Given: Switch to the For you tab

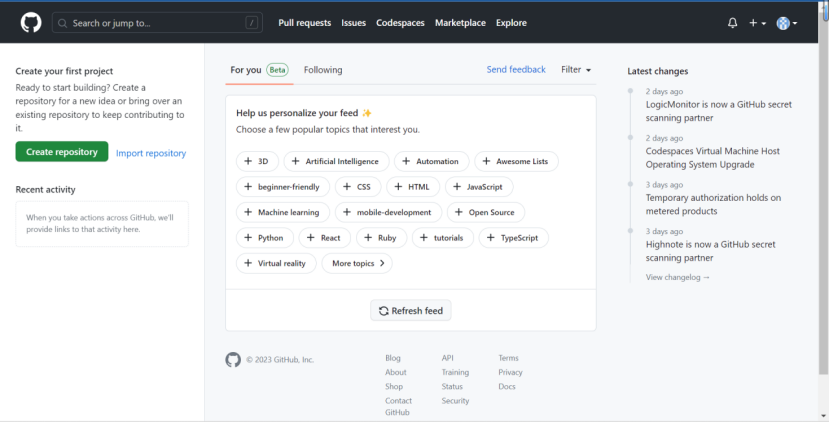Looking at the screenshot, I should pos(259,70).
